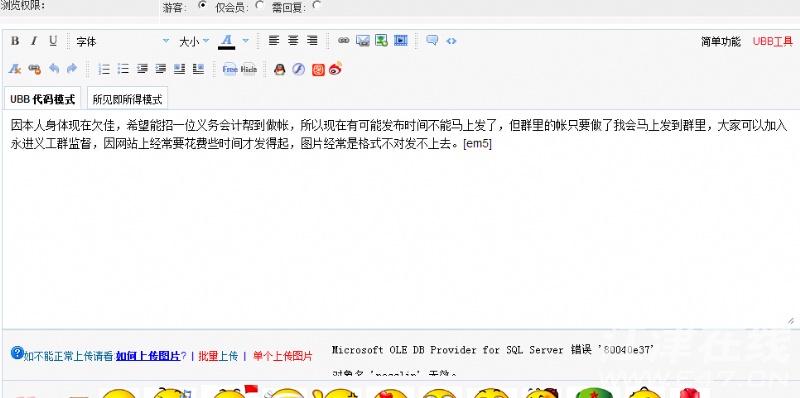This screenshot has height=398, width=800.
Task: Apply the current font color A
Action: (x=227, y=41)
